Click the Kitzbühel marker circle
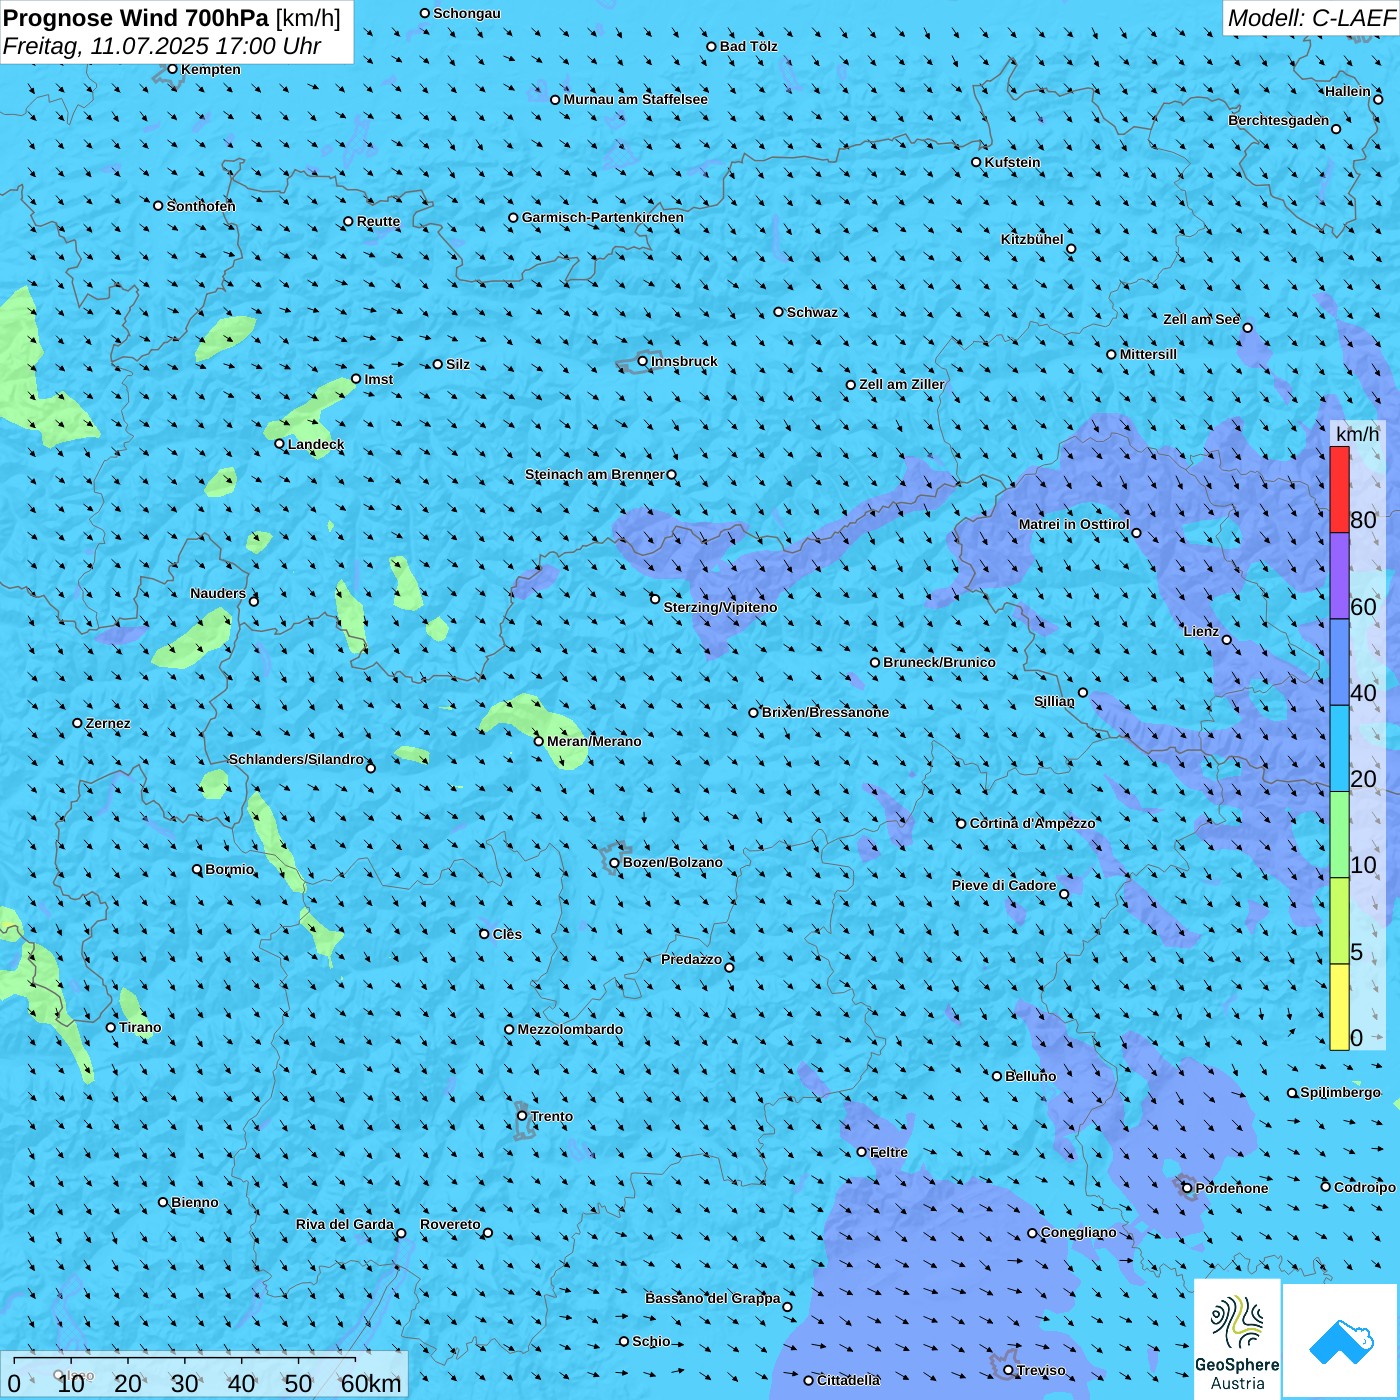 [1071, 249]
